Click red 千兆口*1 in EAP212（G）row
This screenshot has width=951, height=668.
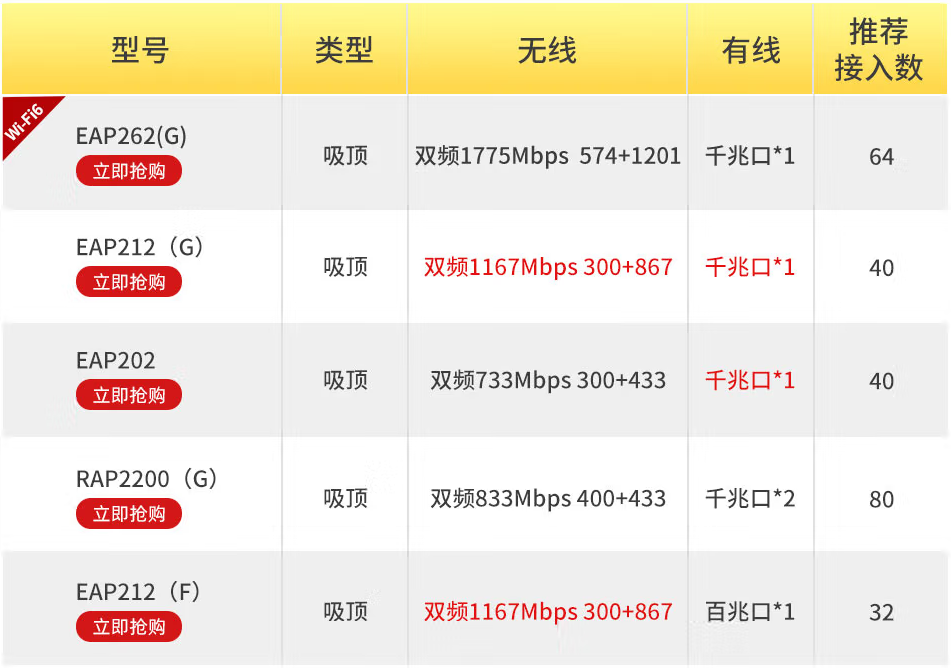(750, 268)
